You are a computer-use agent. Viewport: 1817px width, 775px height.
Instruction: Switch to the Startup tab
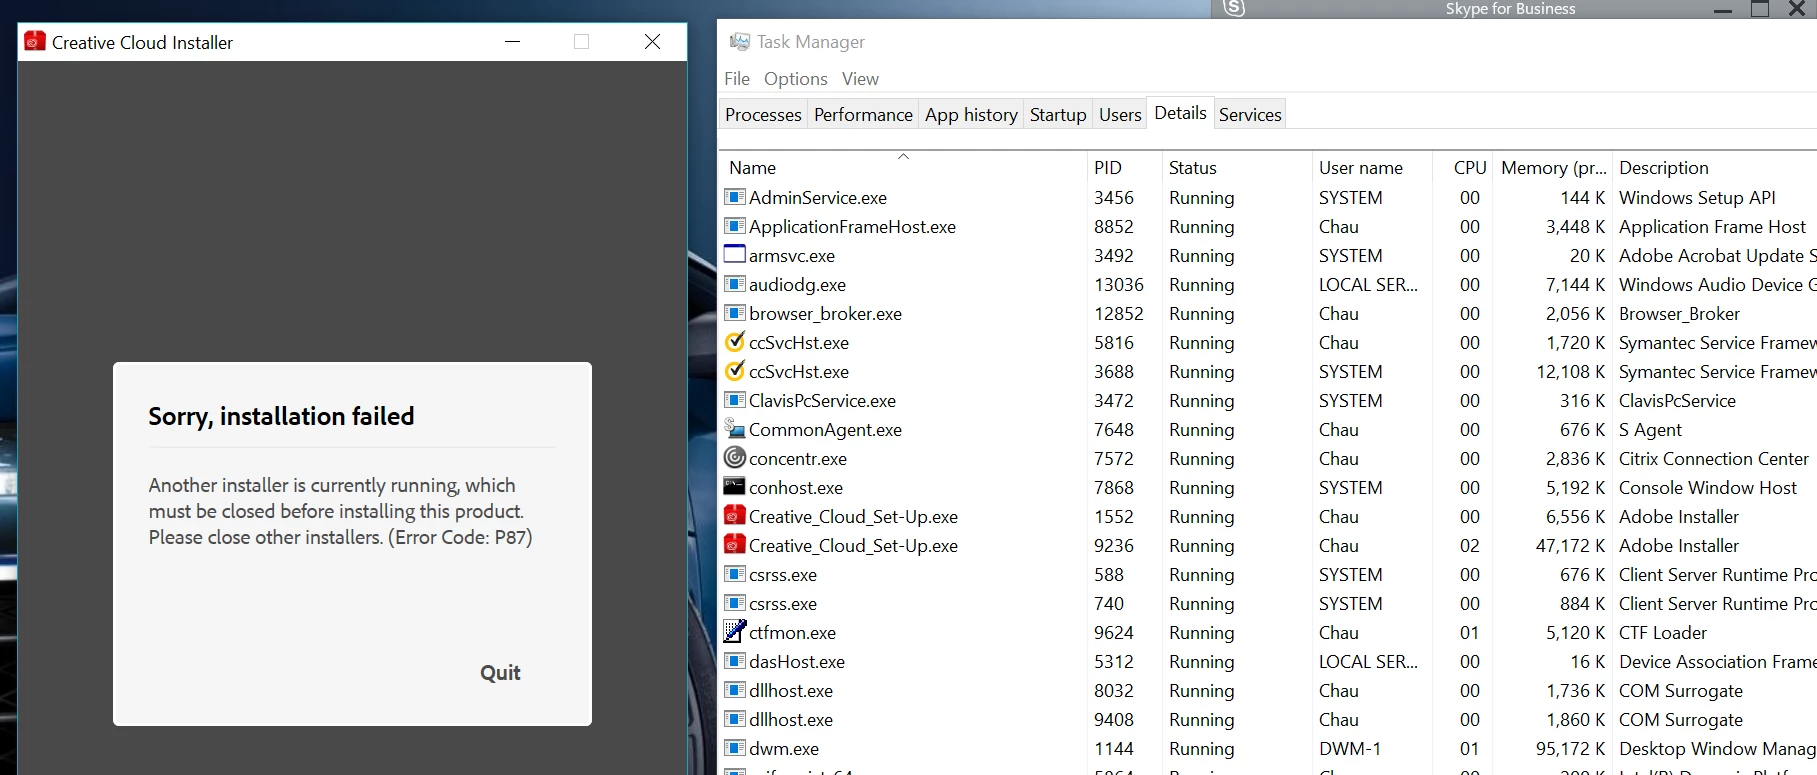(1058, 115)
